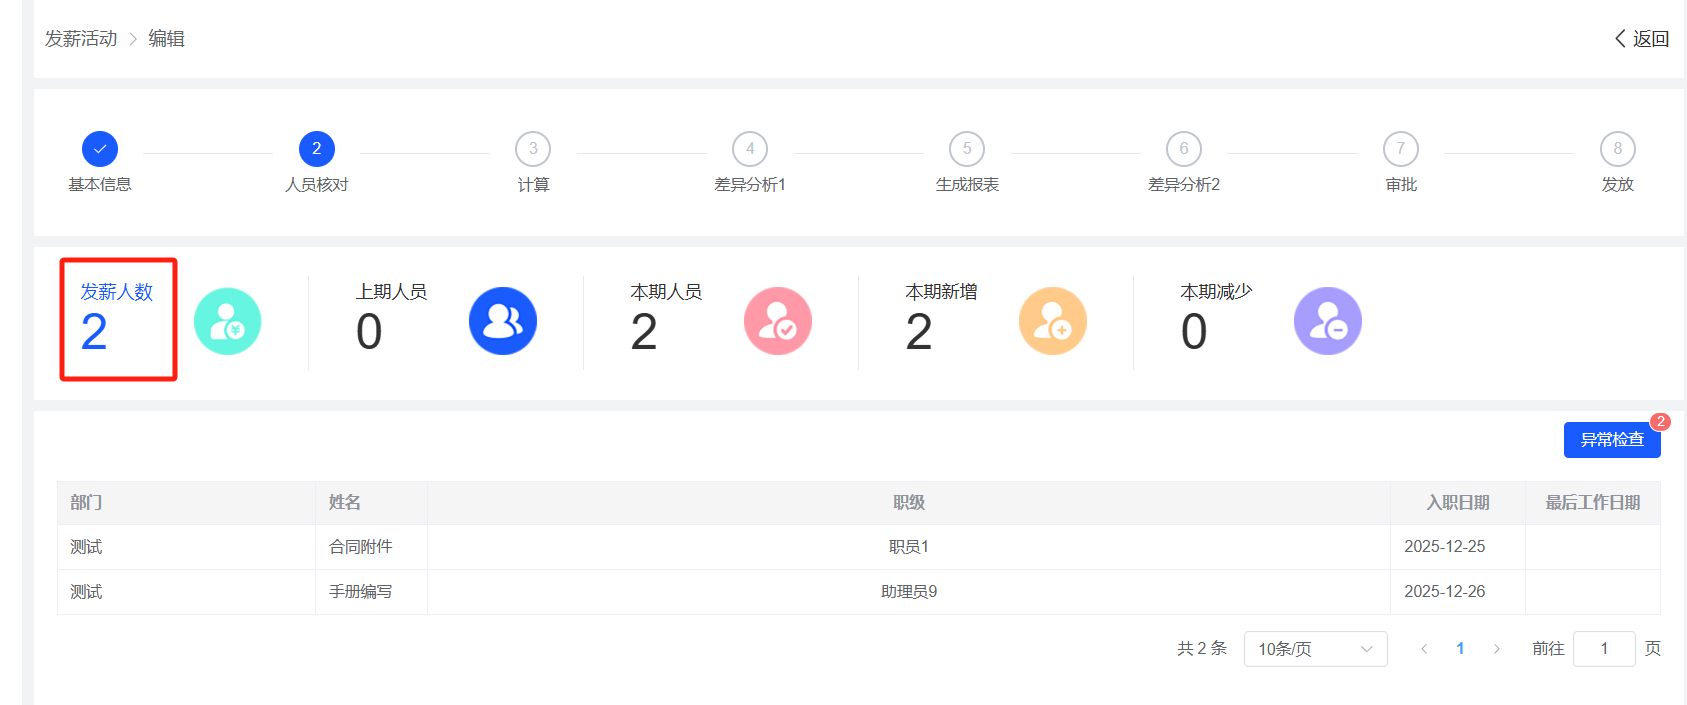Click the back arrow beside 返回
Image resolution: width=1687 pixels, height=705 pixels.
point(1621,39)
